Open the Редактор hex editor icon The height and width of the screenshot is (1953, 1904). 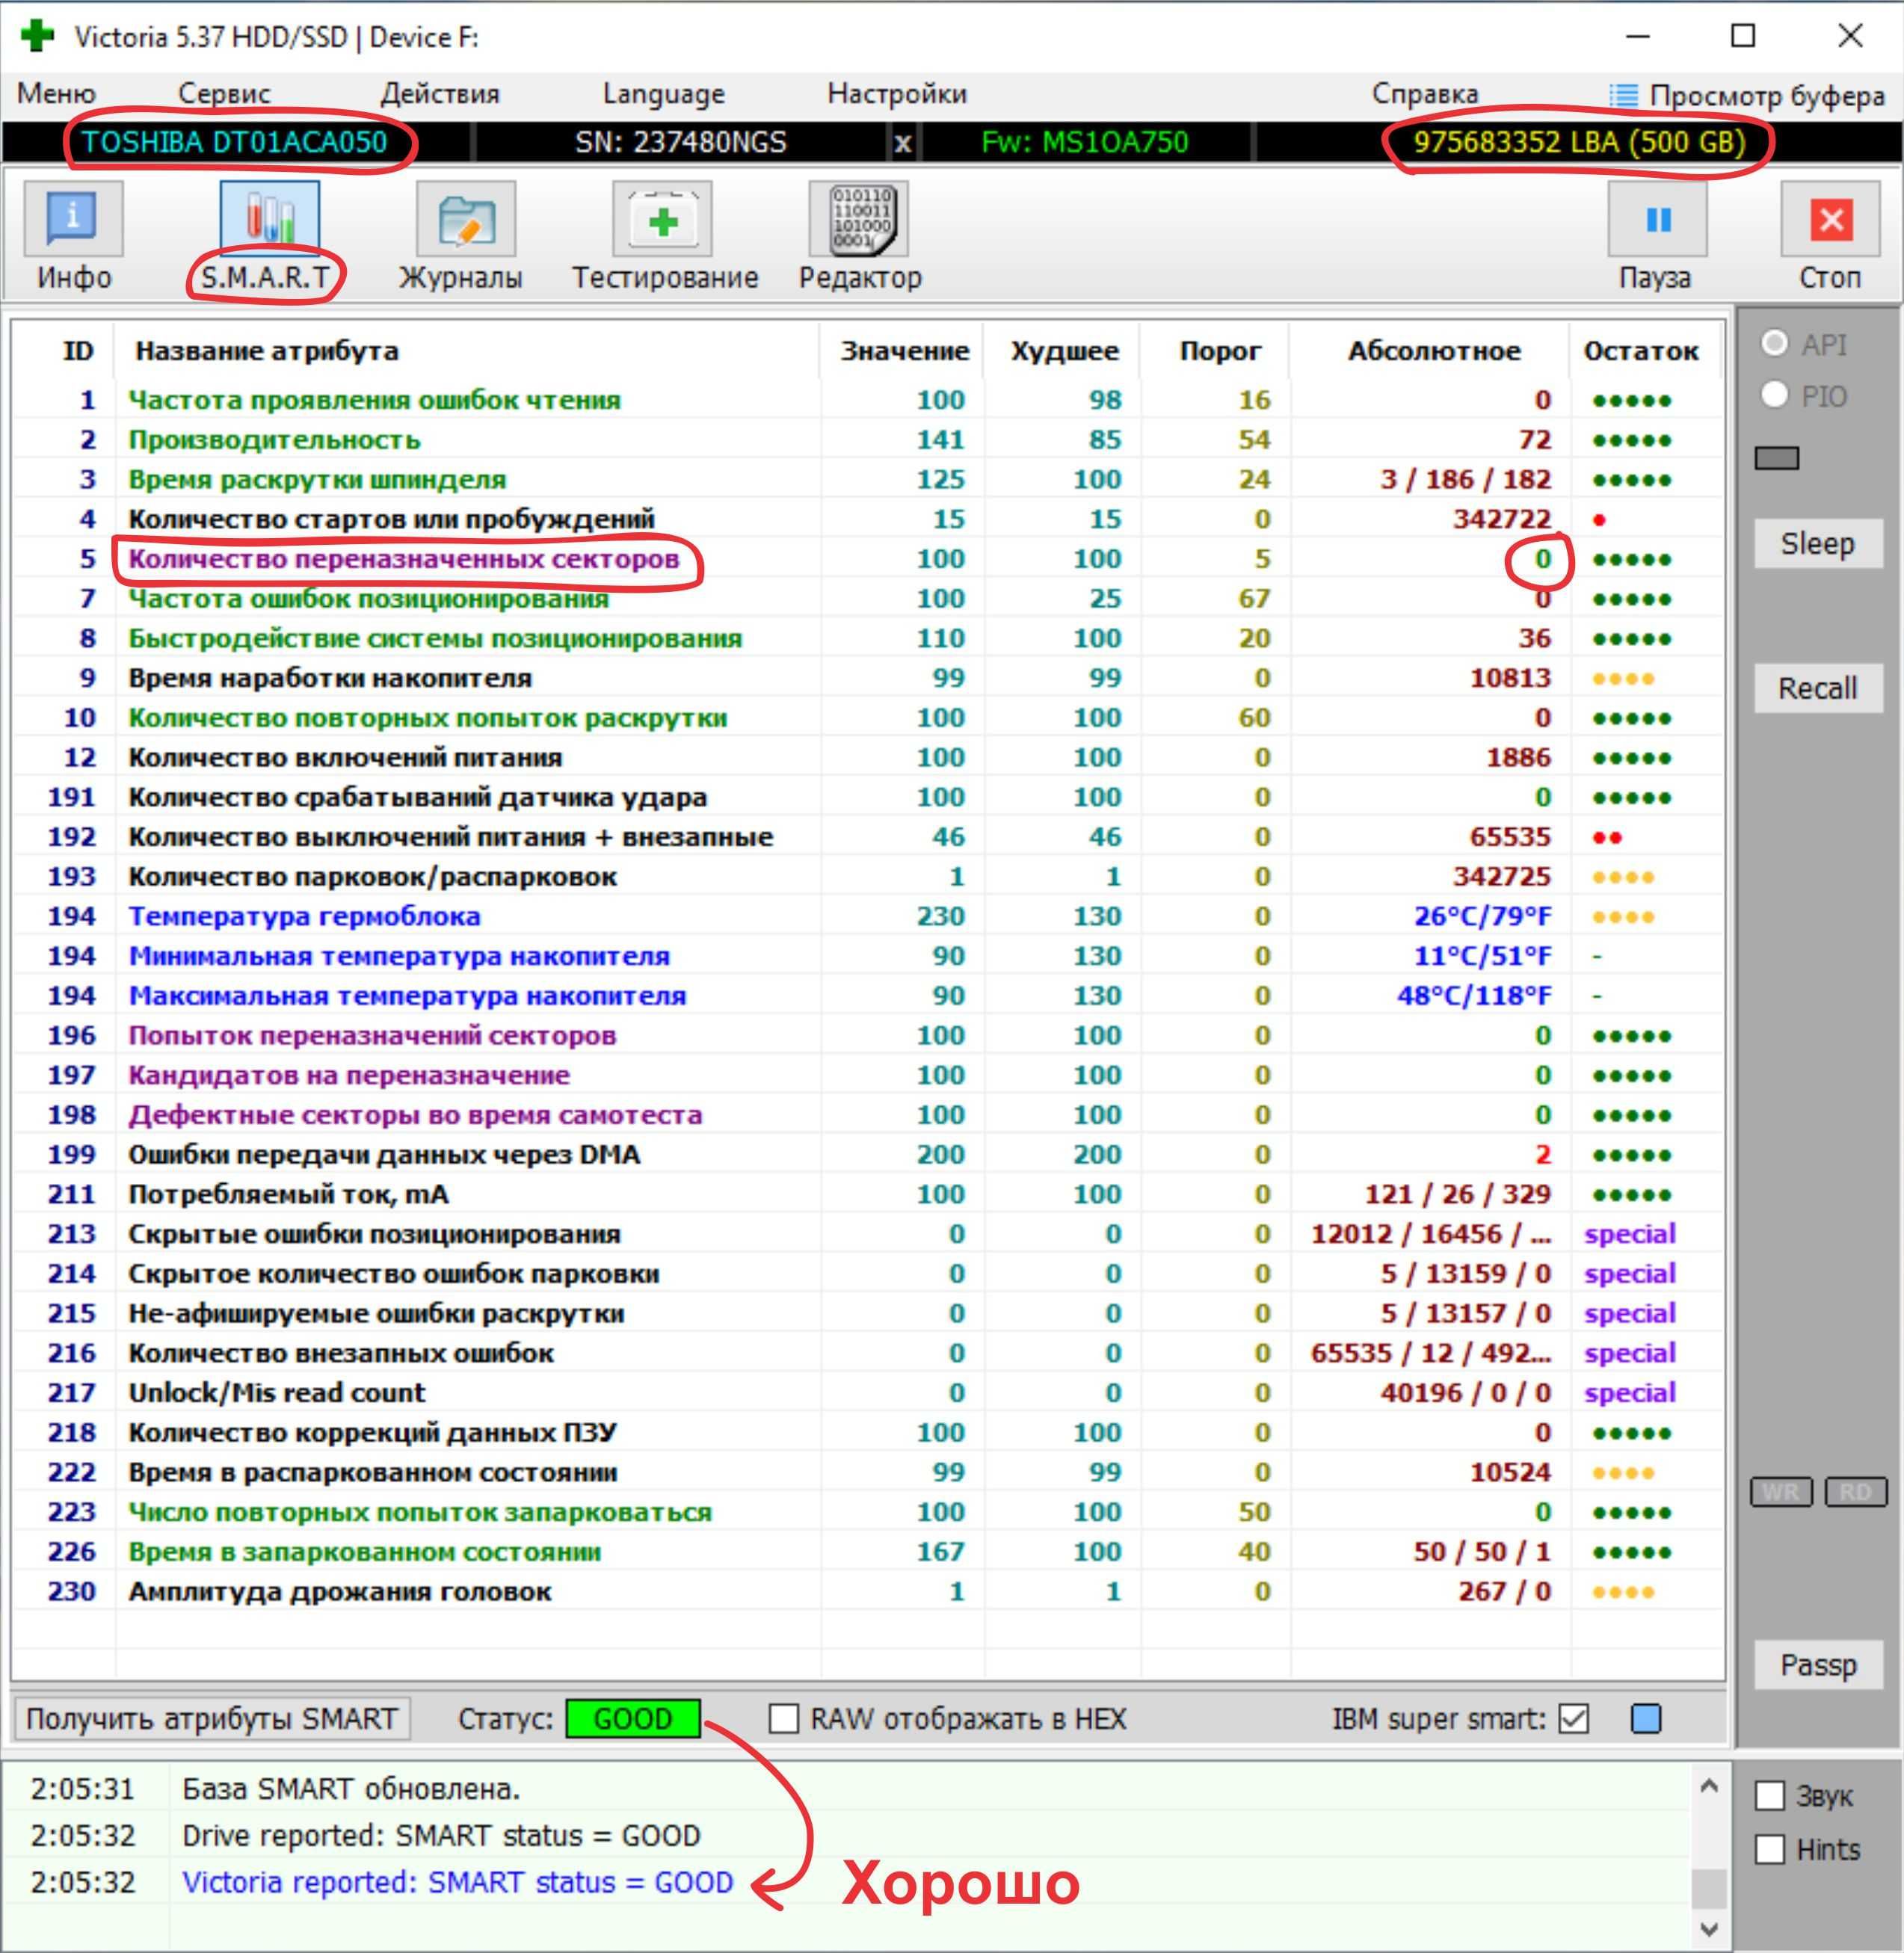858,218
